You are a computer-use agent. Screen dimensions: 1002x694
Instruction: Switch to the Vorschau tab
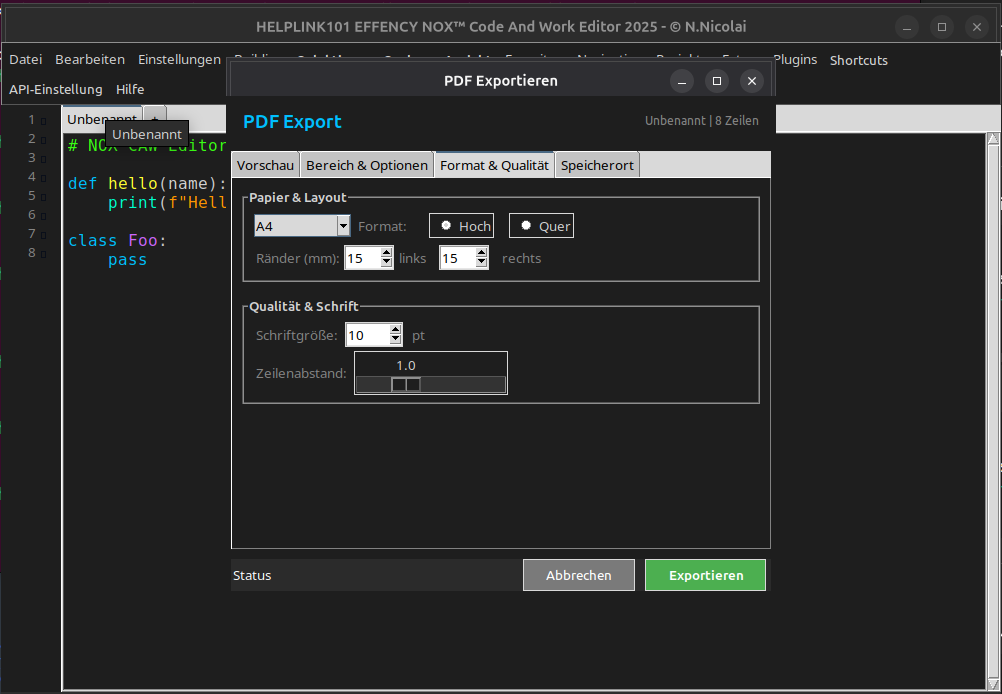(x=265, y=165)
